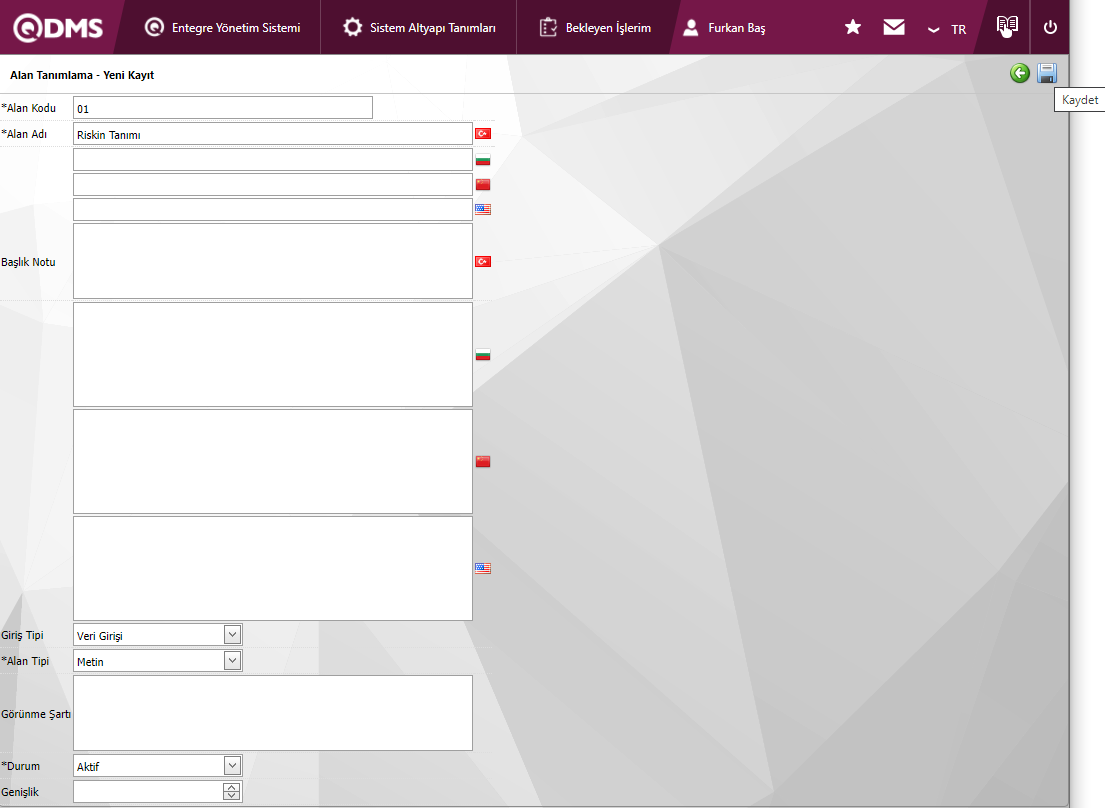Click US flag beside Alan Adı
This screenshot has height=808, width=1105.
click(x=483, y=209)
